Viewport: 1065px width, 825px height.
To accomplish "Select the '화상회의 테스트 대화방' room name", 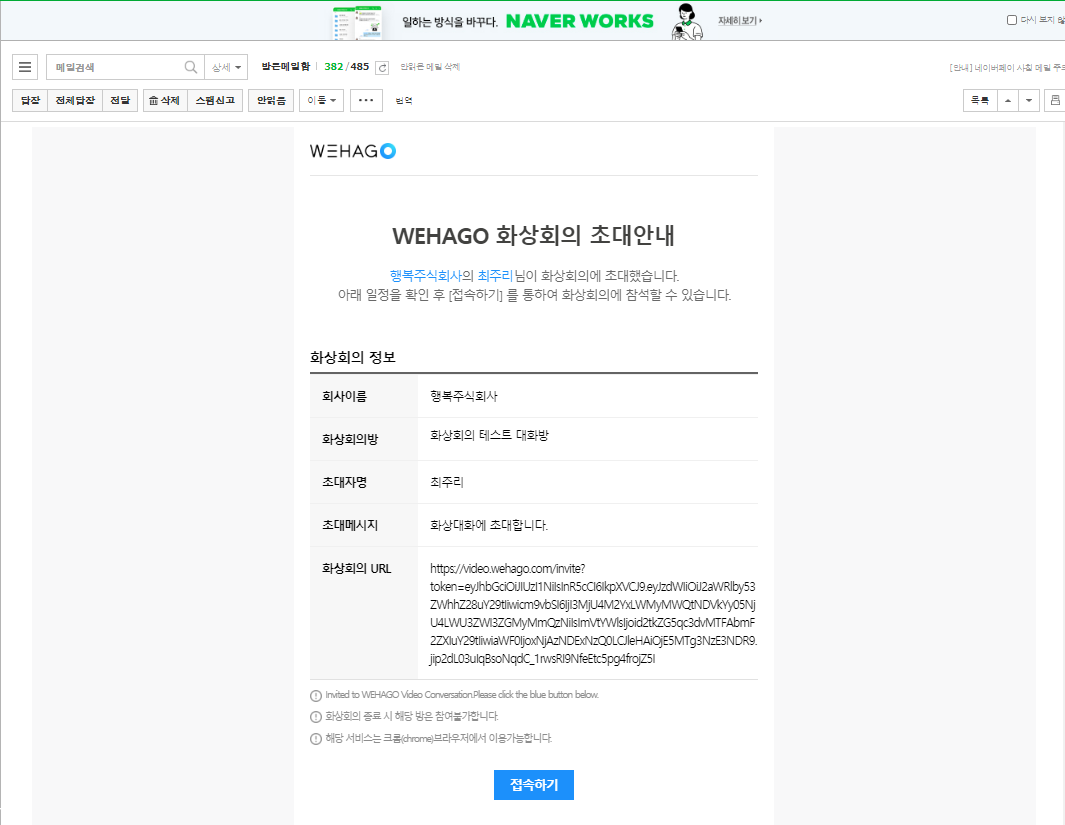I will pyautogui.click(x=489, y=435).
